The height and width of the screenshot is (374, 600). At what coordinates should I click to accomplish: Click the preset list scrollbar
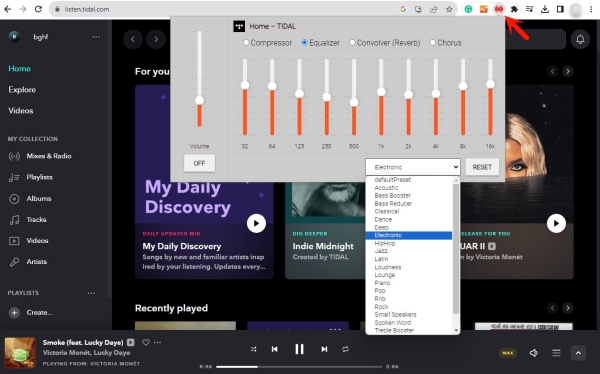tap(456, 249)
